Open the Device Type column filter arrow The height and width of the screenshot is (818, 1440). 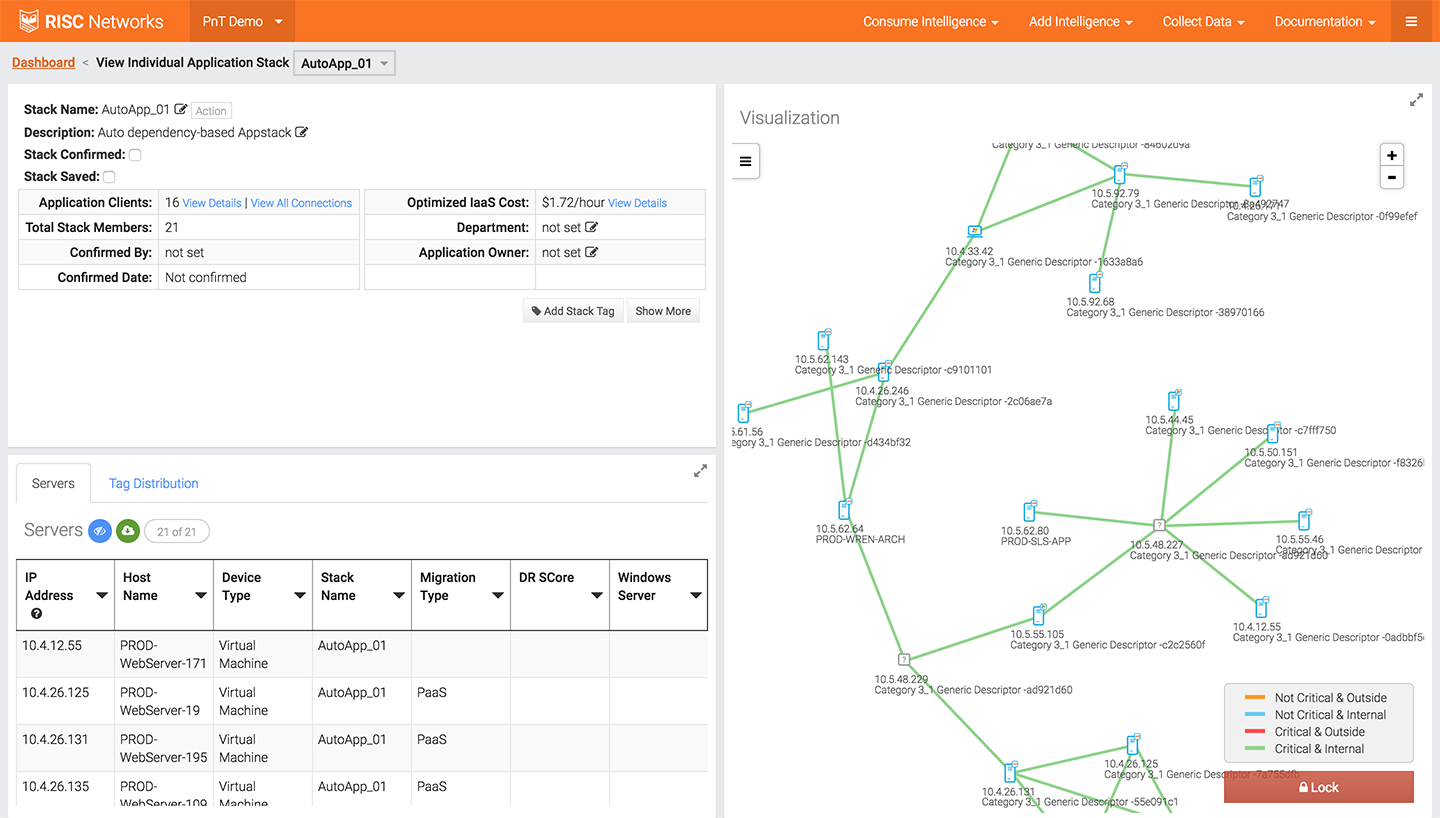coord(299,596)
